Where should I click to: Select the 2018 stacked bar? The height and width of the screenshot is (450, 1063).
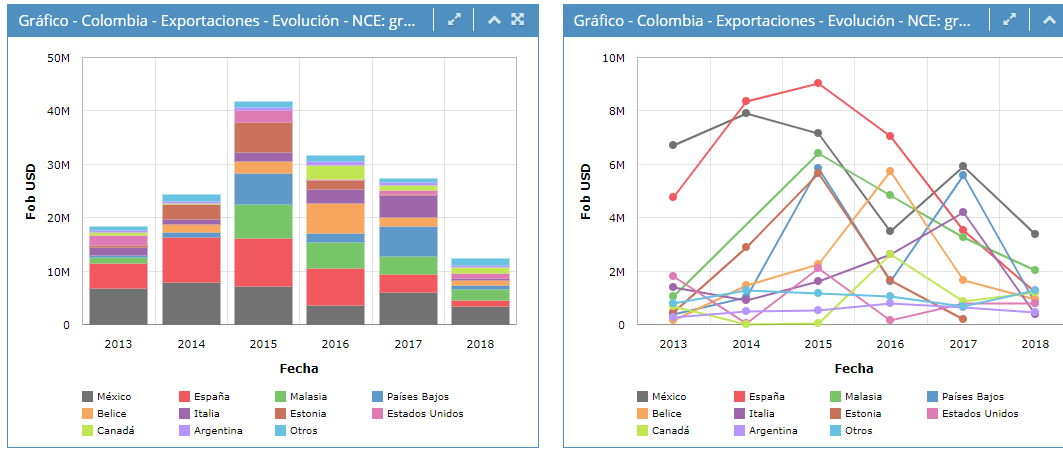[x=480, y=291]
